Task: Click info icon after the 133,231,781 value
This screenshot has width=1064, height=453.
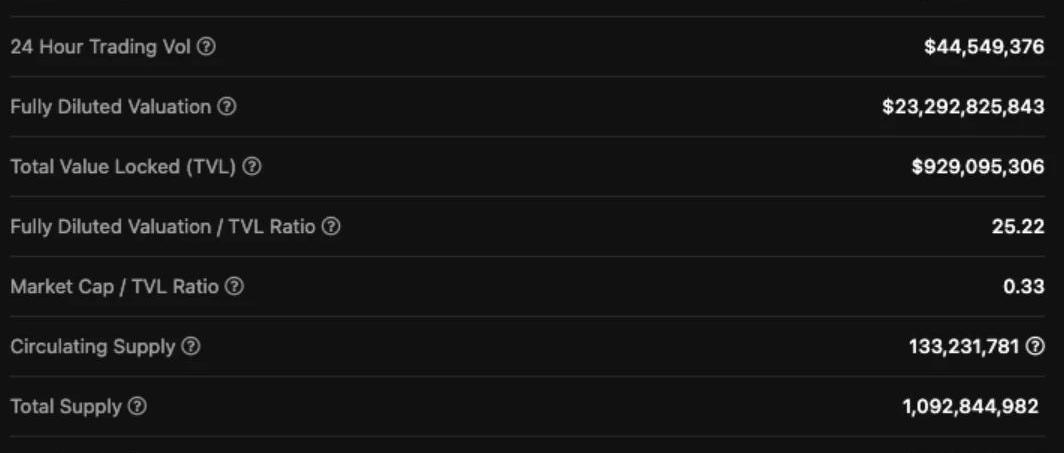Action: click(1036, 347)
